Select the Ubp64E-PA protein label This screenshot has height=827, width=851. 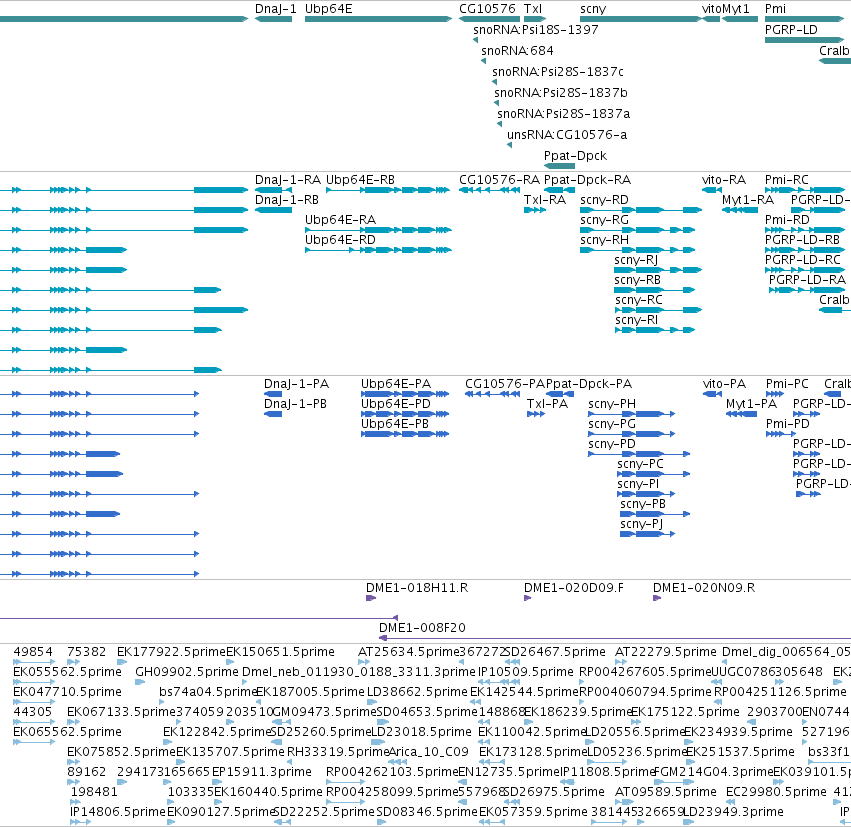point(396,384)
